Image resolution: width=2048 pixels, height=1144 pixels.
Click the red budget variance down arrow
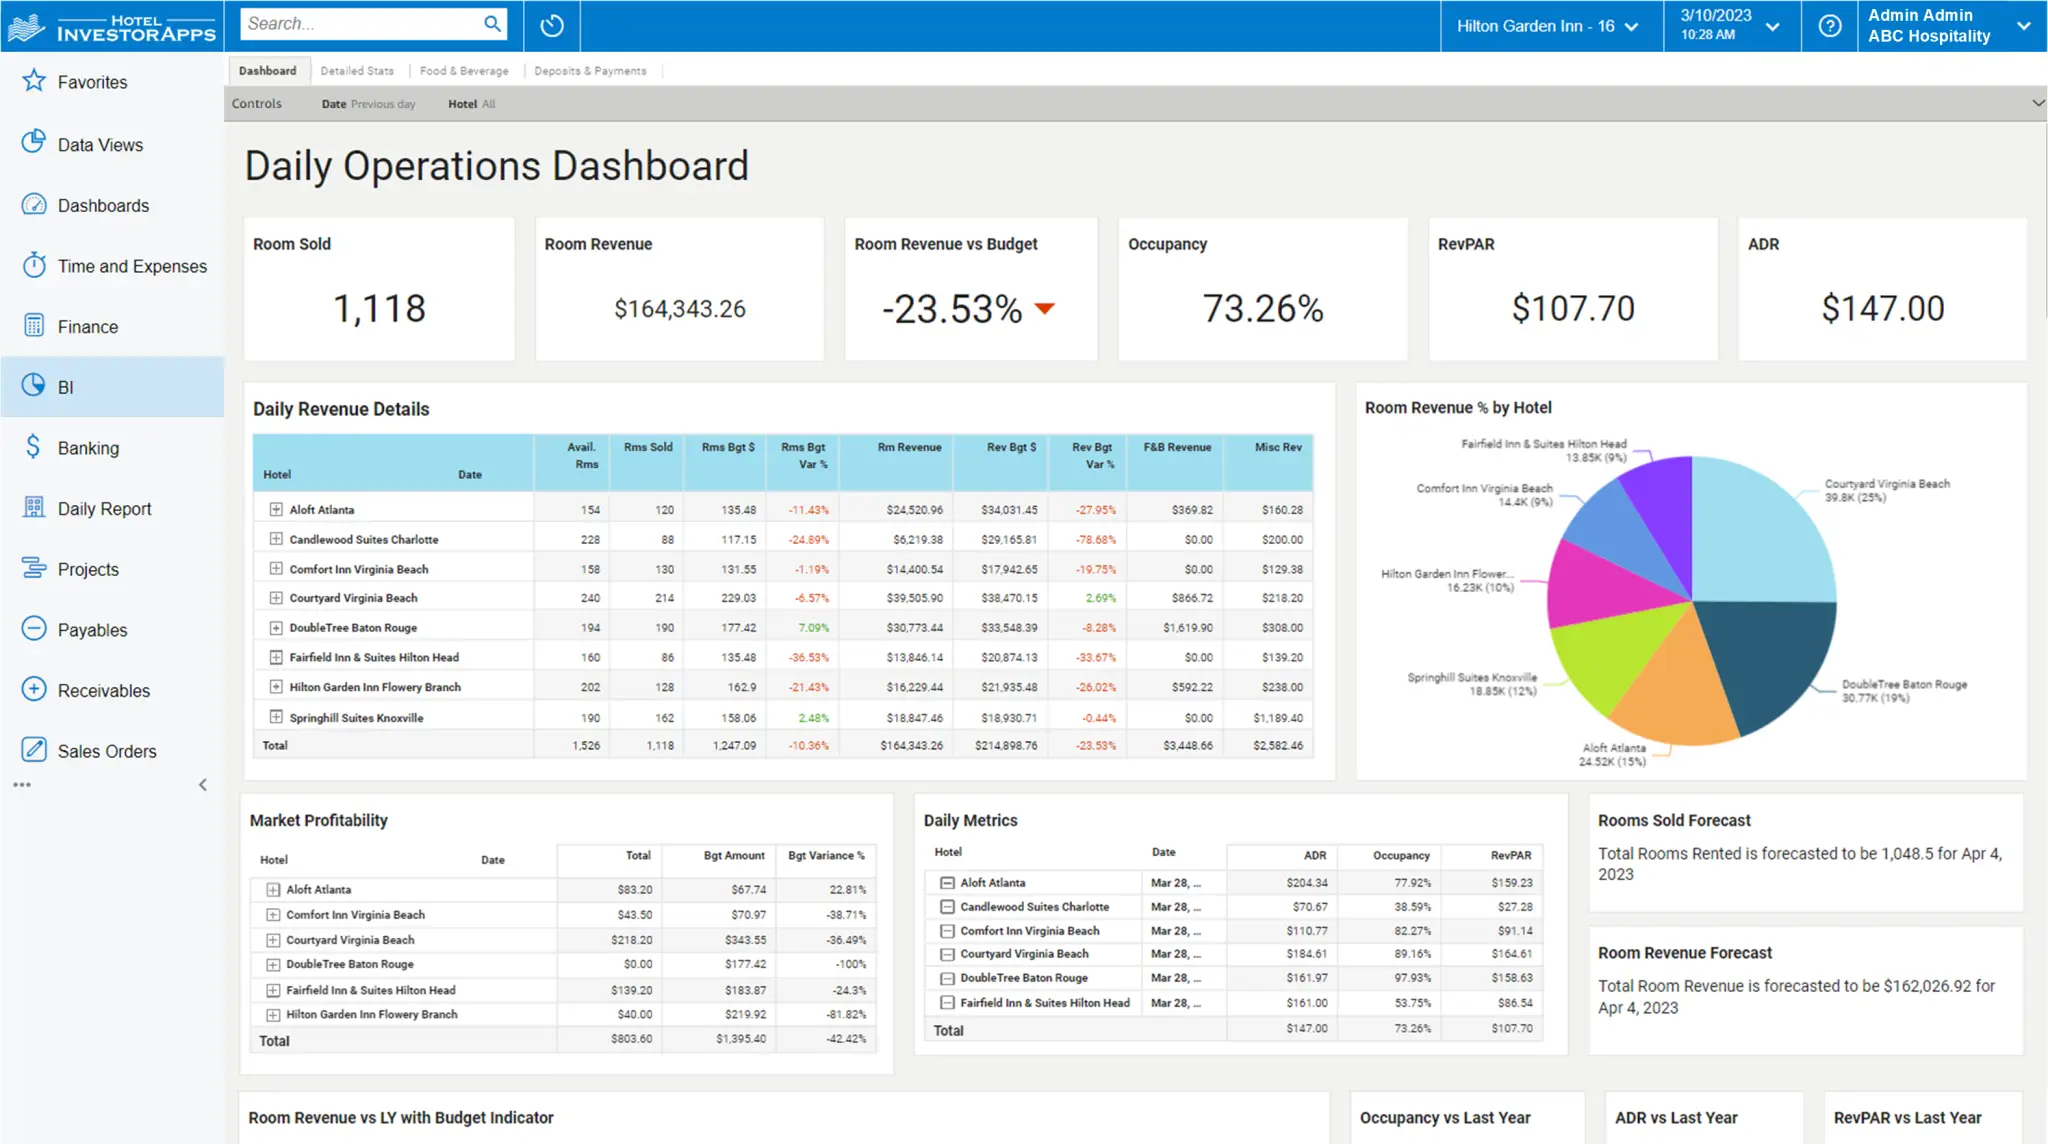1045,309
